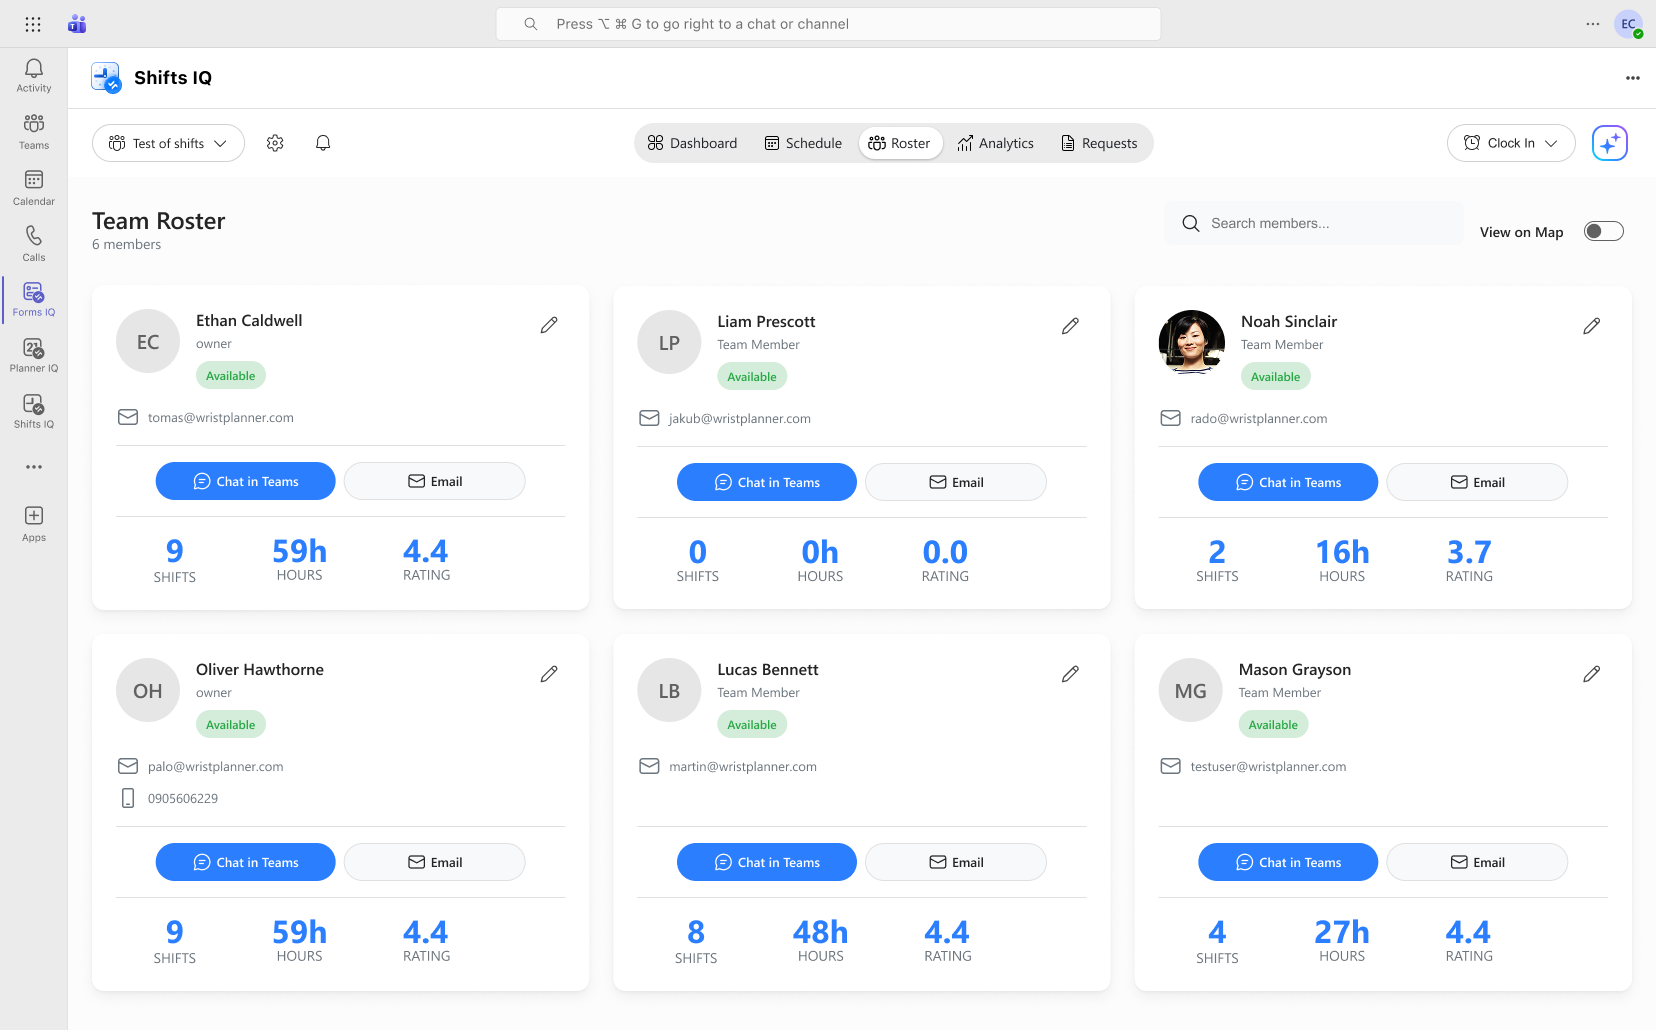The width and height of the screenshot is (1656, 1030).
Task: Chat in Teams with Oliver Hawthorne
Action: tap(246, 862)
